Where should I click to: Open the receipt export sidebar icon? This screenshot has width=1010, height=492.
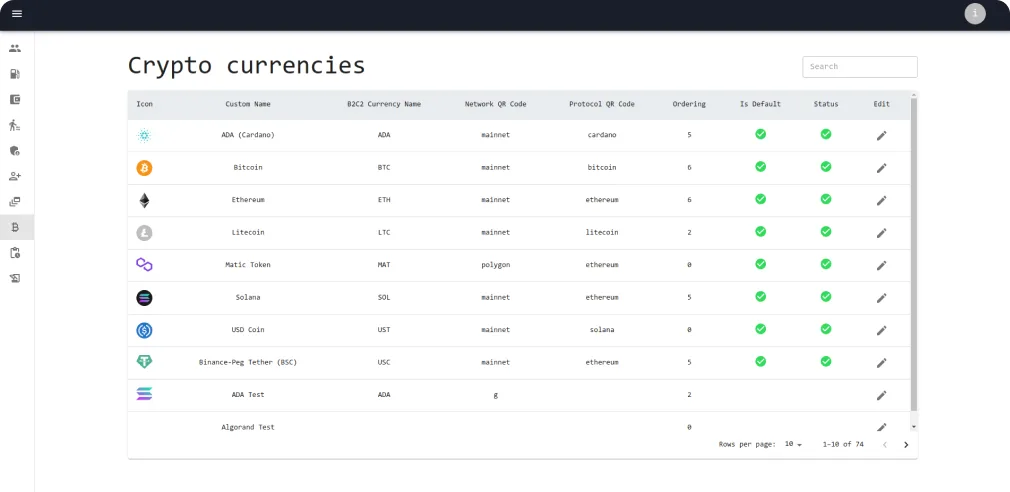click(15, 278)
